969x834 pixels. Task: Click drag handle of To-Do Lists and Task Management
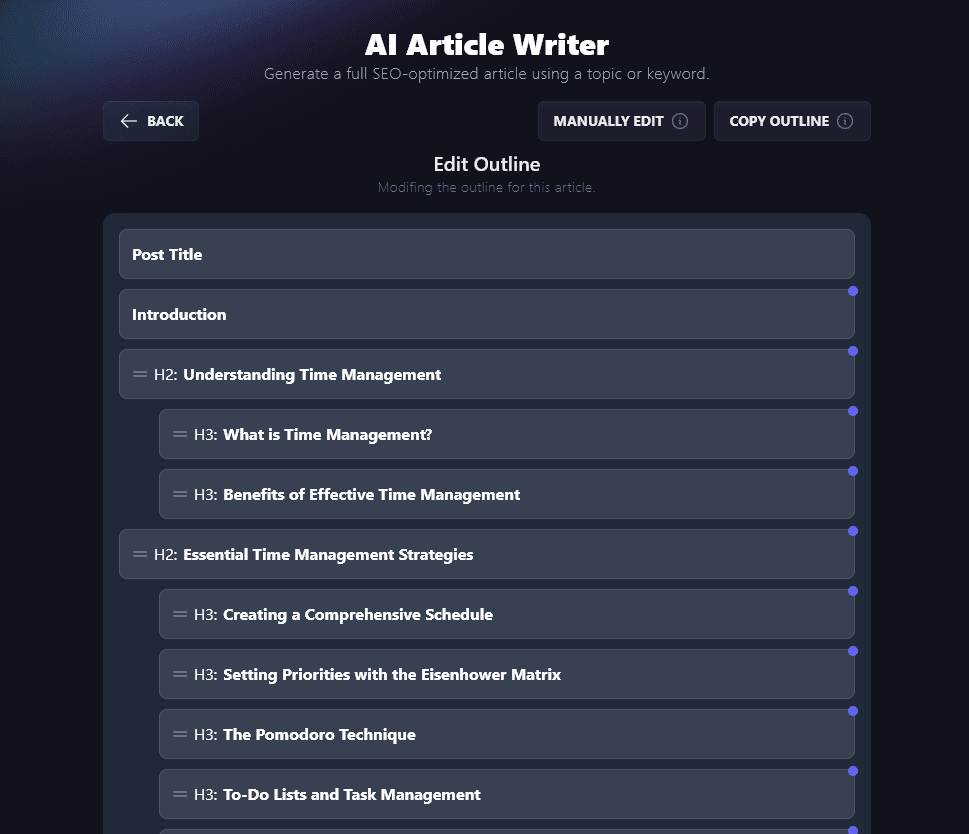click(178, 794)
